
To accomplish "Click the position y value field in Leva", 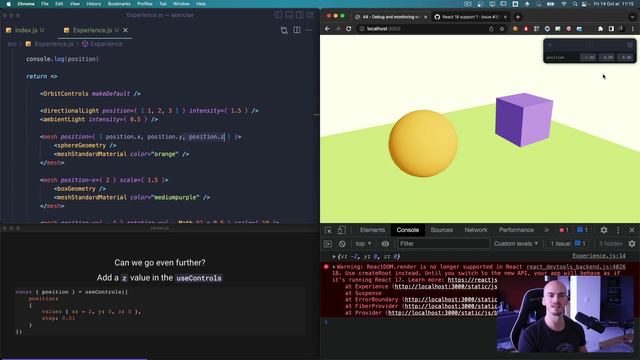I will (608, 58).
